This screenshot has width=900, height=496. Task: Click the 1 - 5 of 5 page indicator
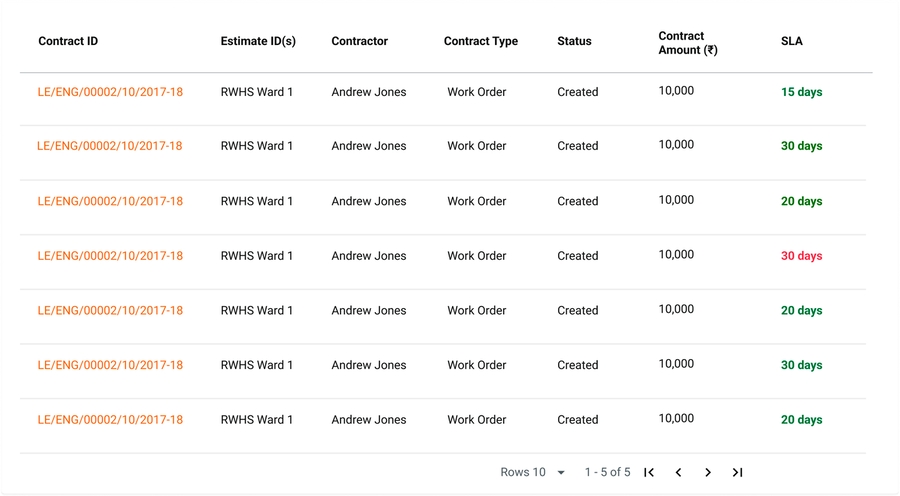tap(607, 472)
